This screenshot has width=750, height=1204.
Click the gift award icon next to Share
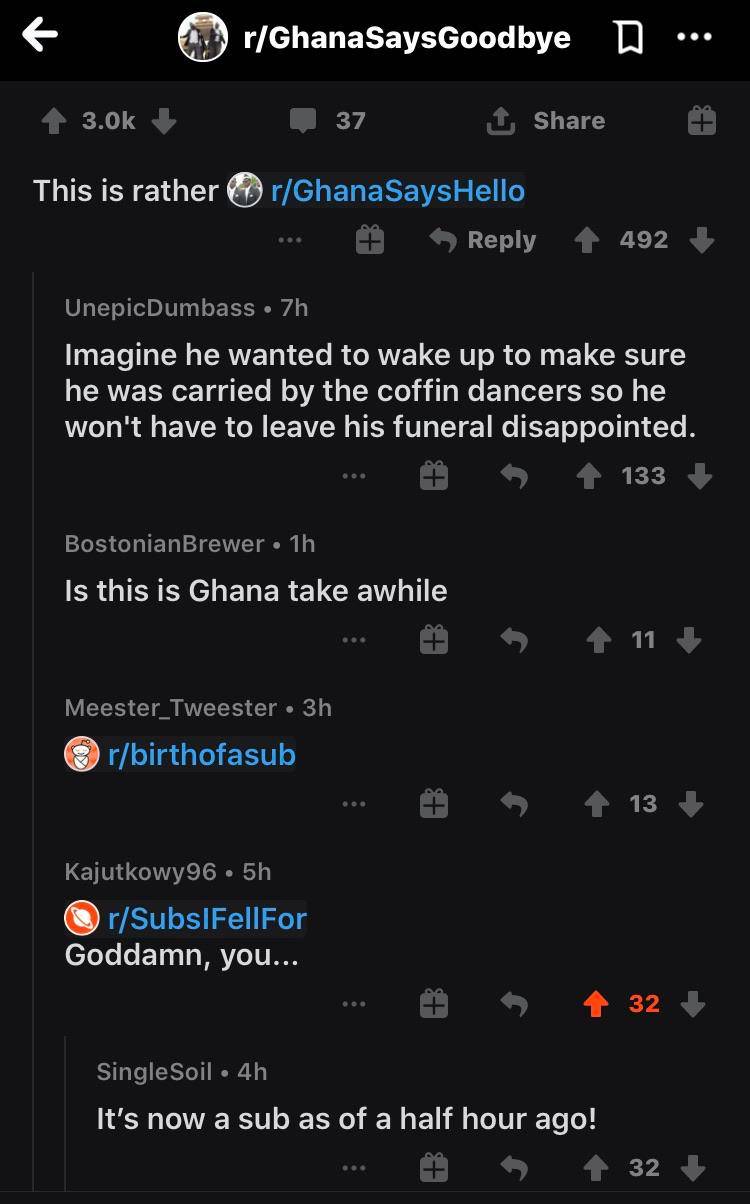[701, 119]
